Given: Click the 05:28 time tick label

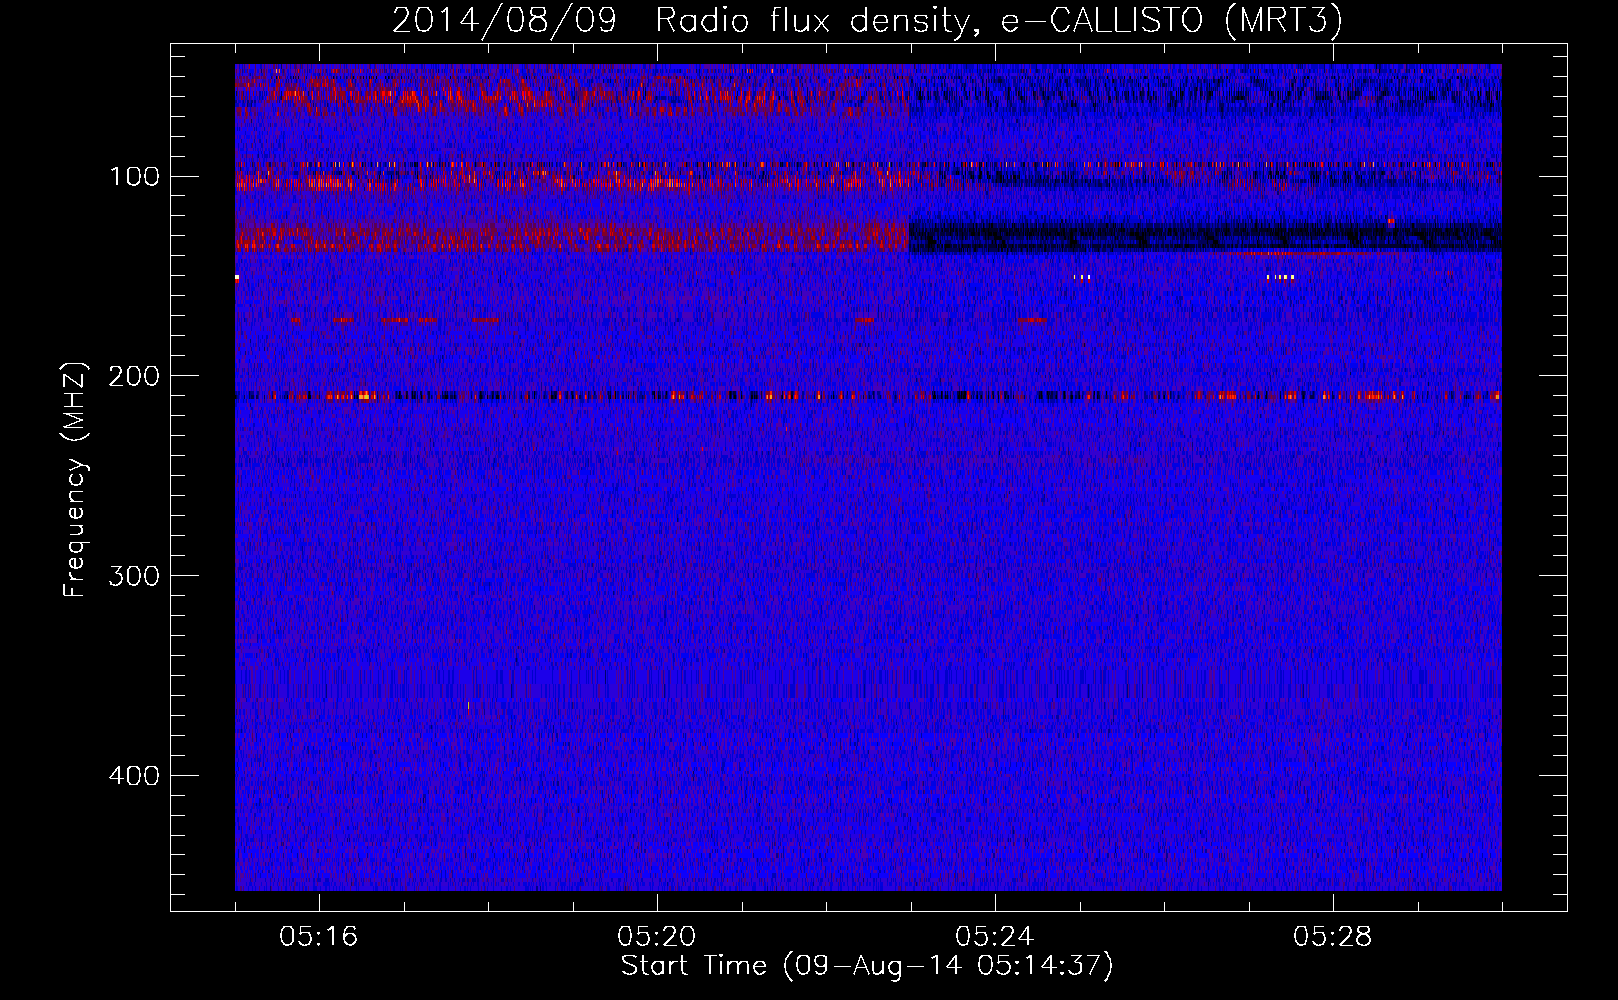Looking at the screenshot, I should point(1333,937).
